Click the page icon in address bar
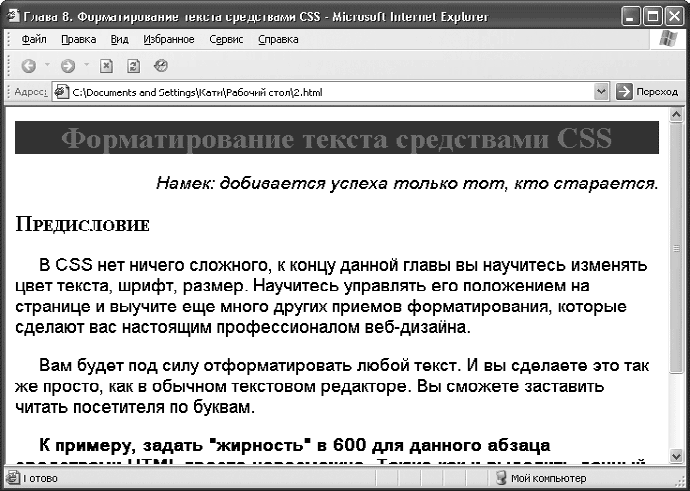This screenshot has height=491, width=690. 62,92
